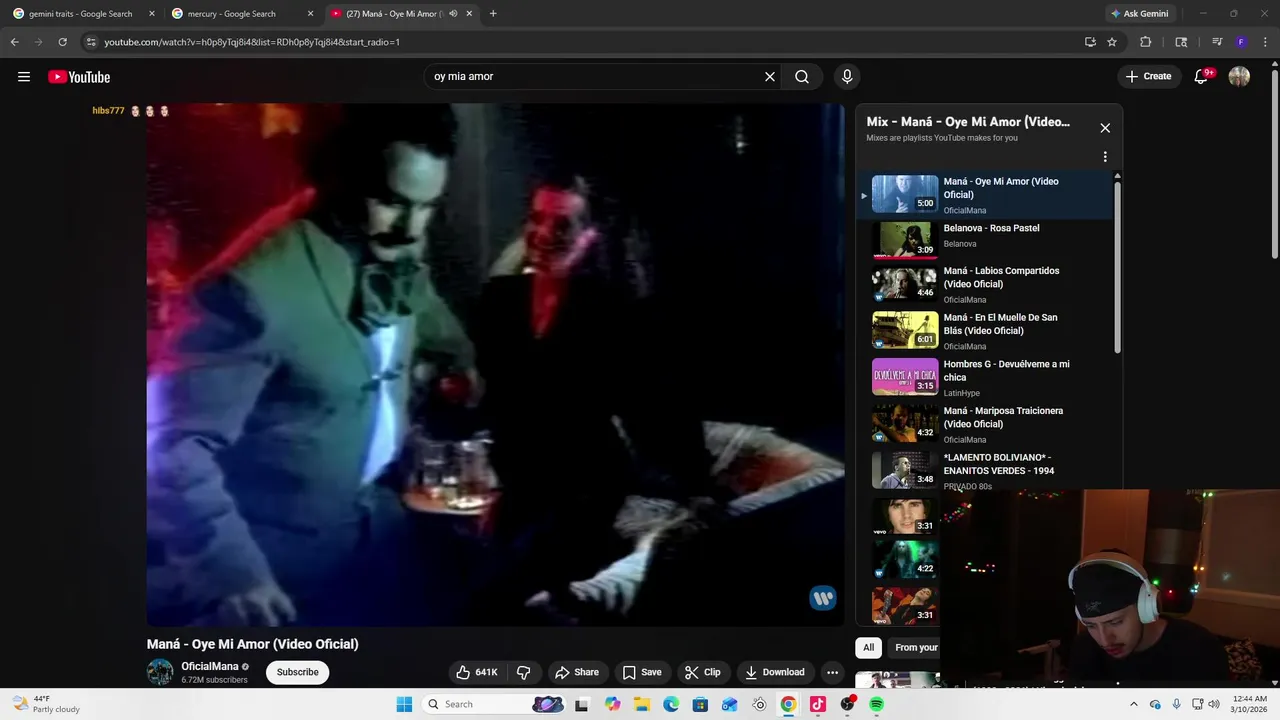Viewport: 1280px width, 720px height.
Task: Go back in browser history
Action: (14, 42)
